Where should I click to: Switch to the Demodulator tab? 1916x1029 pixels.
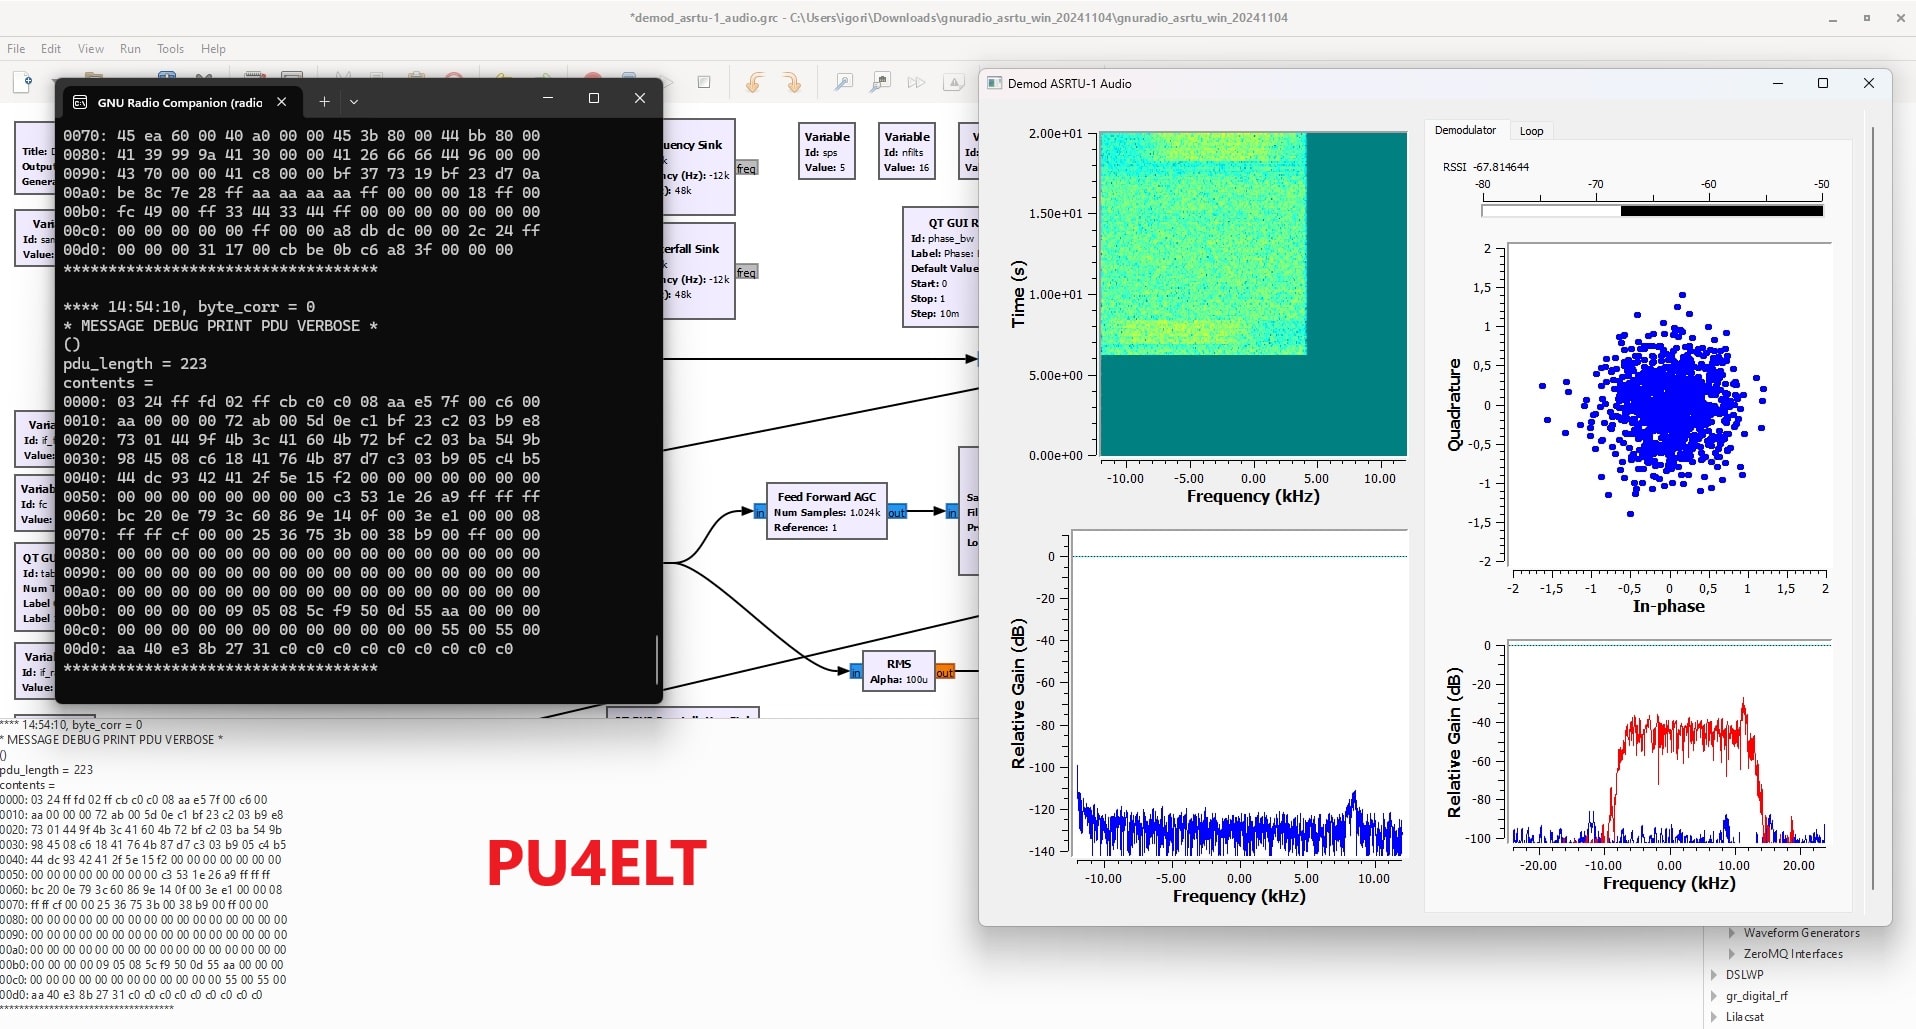coord(1465,130)
